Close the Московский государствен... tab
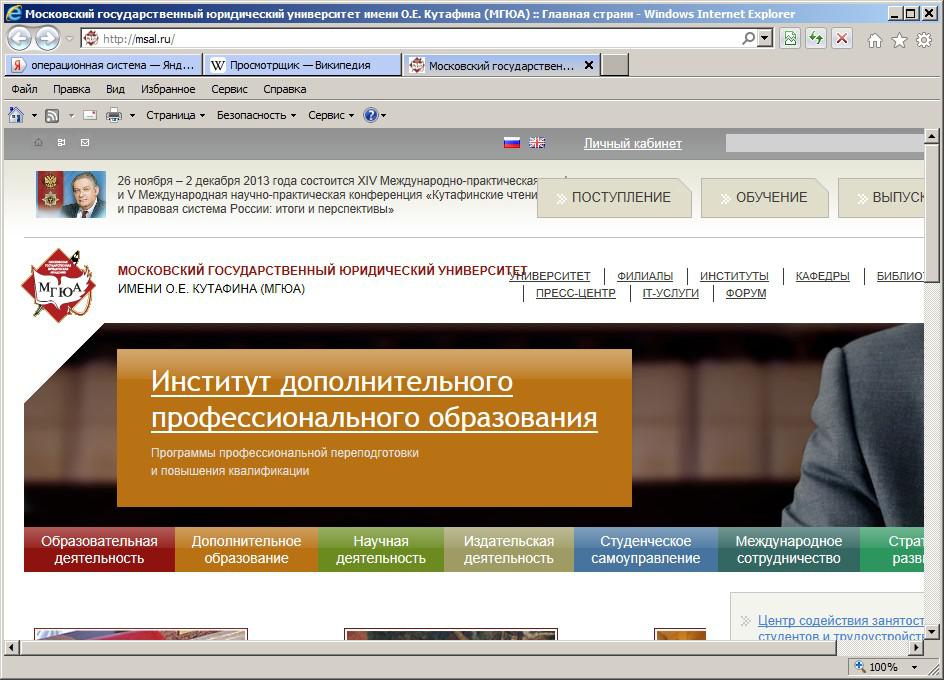Image resolution: width=944 pixels, height=680 pixels. tap(589, 64)
